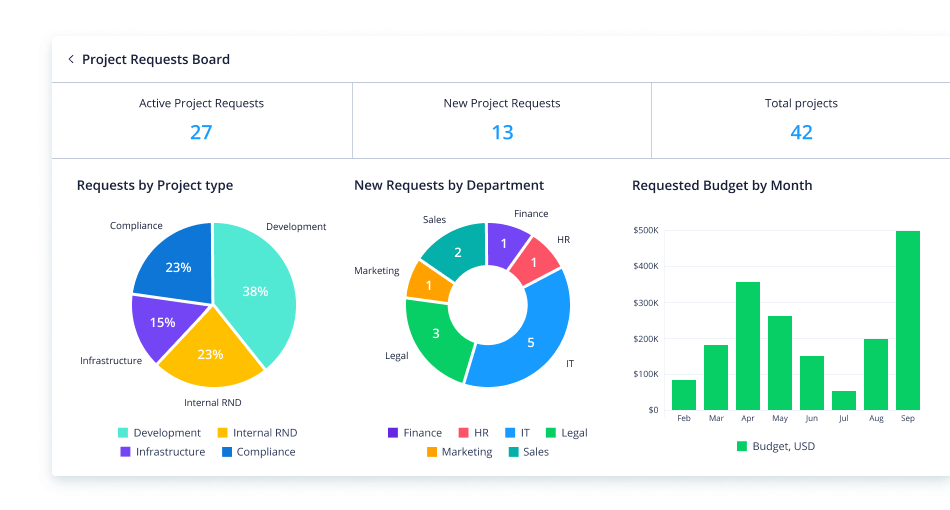
Task: Toggle Compliance legend label
Action: 266,452
